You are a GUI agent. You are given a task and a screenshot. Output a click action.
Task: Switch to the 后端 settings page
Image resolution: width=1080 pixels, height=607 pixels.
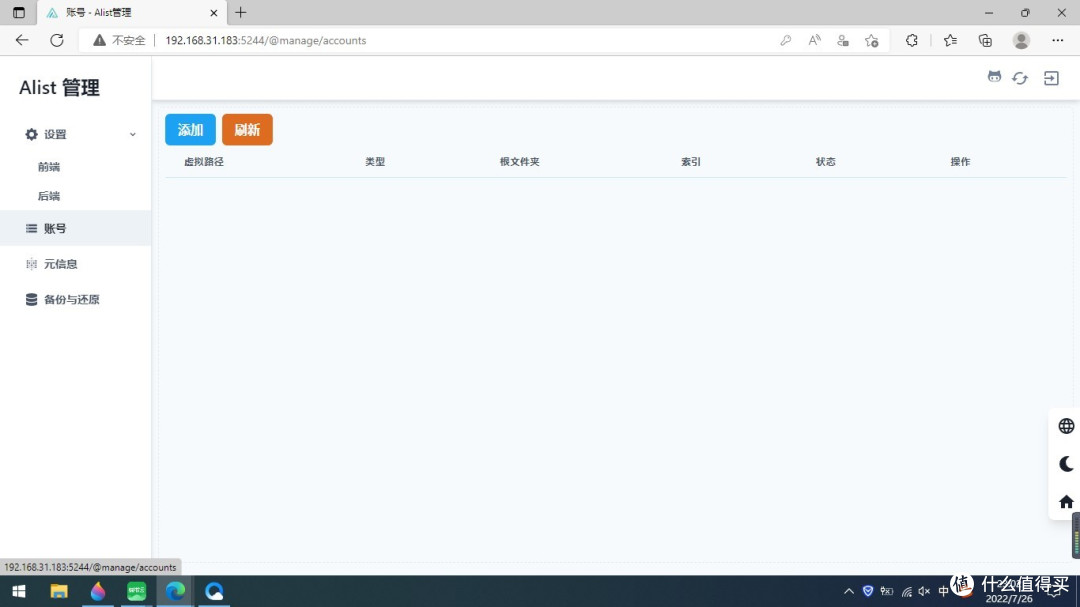(x=48, y=196)
